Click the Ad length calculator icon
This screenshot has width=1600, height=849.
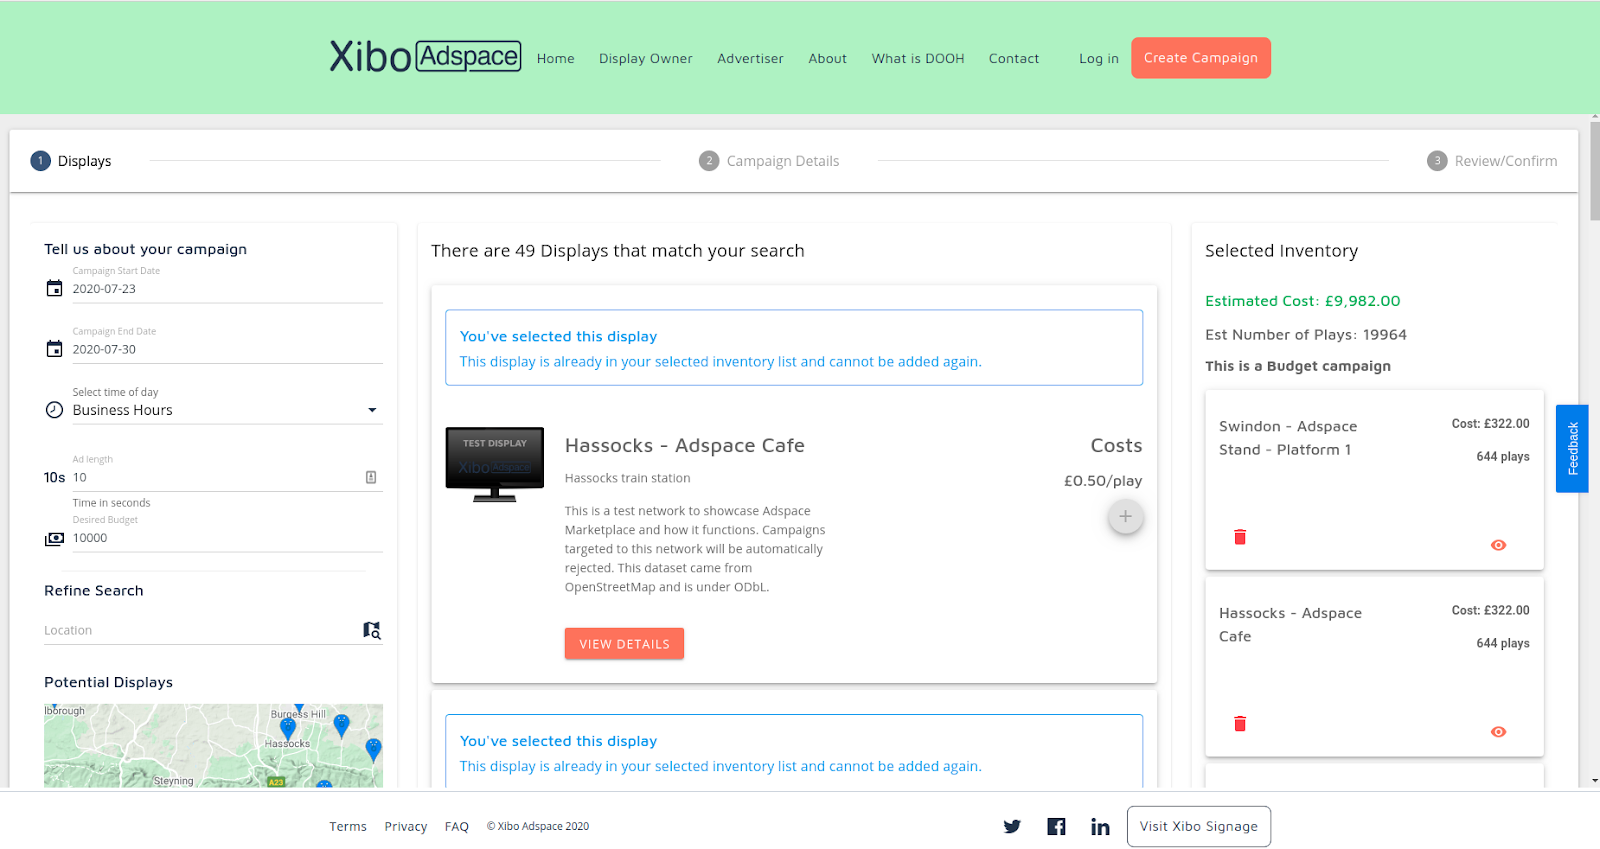tap(371, 477)
